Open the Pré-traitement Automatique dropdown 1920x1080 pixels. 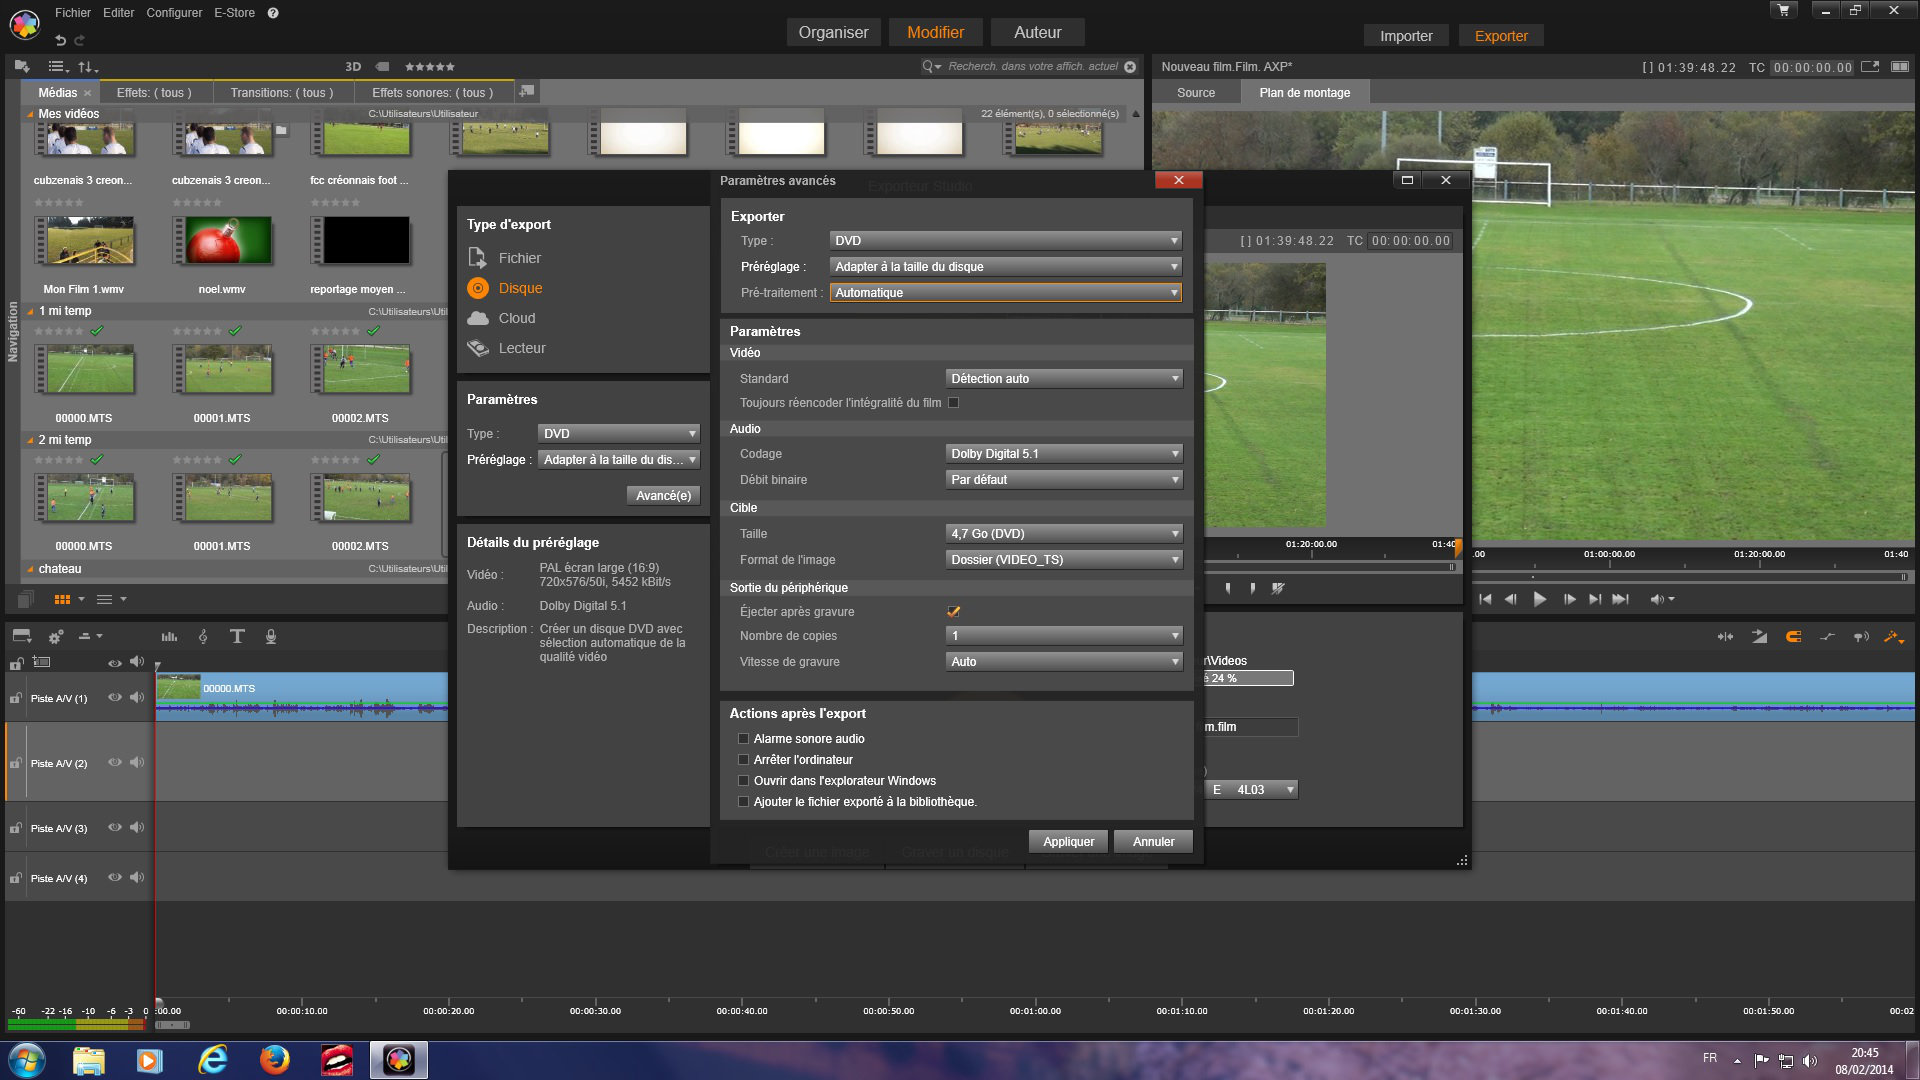point(1005,293)
